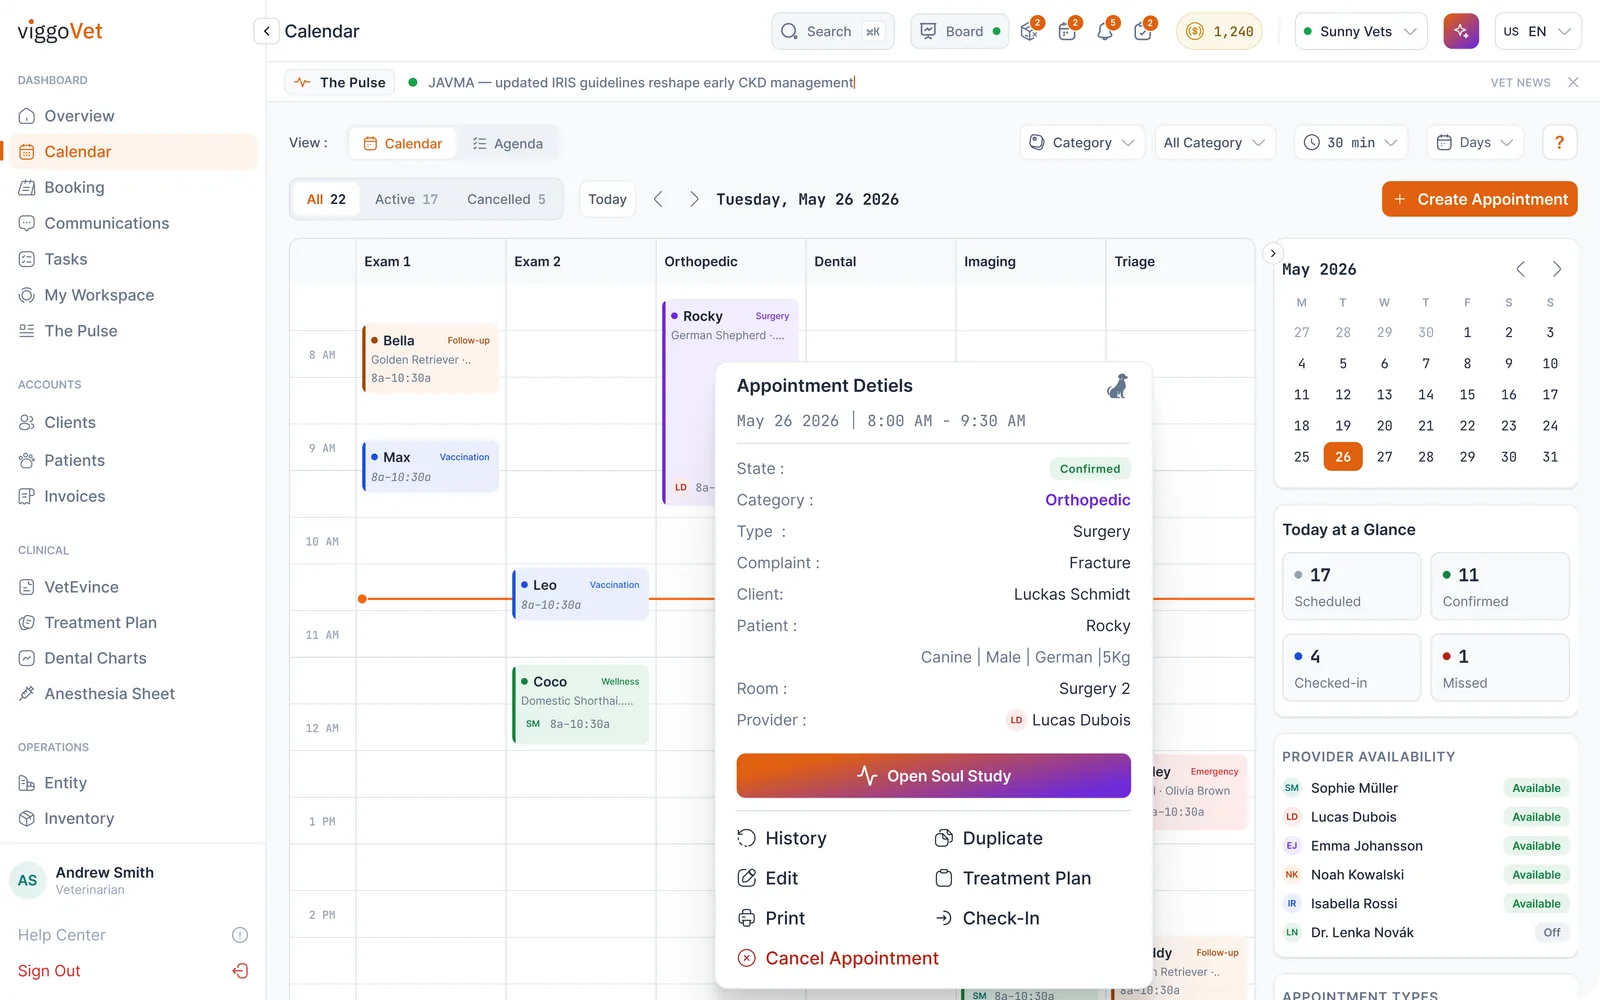
Task: Open the Category dropdown
Action: click(1082, 142)
